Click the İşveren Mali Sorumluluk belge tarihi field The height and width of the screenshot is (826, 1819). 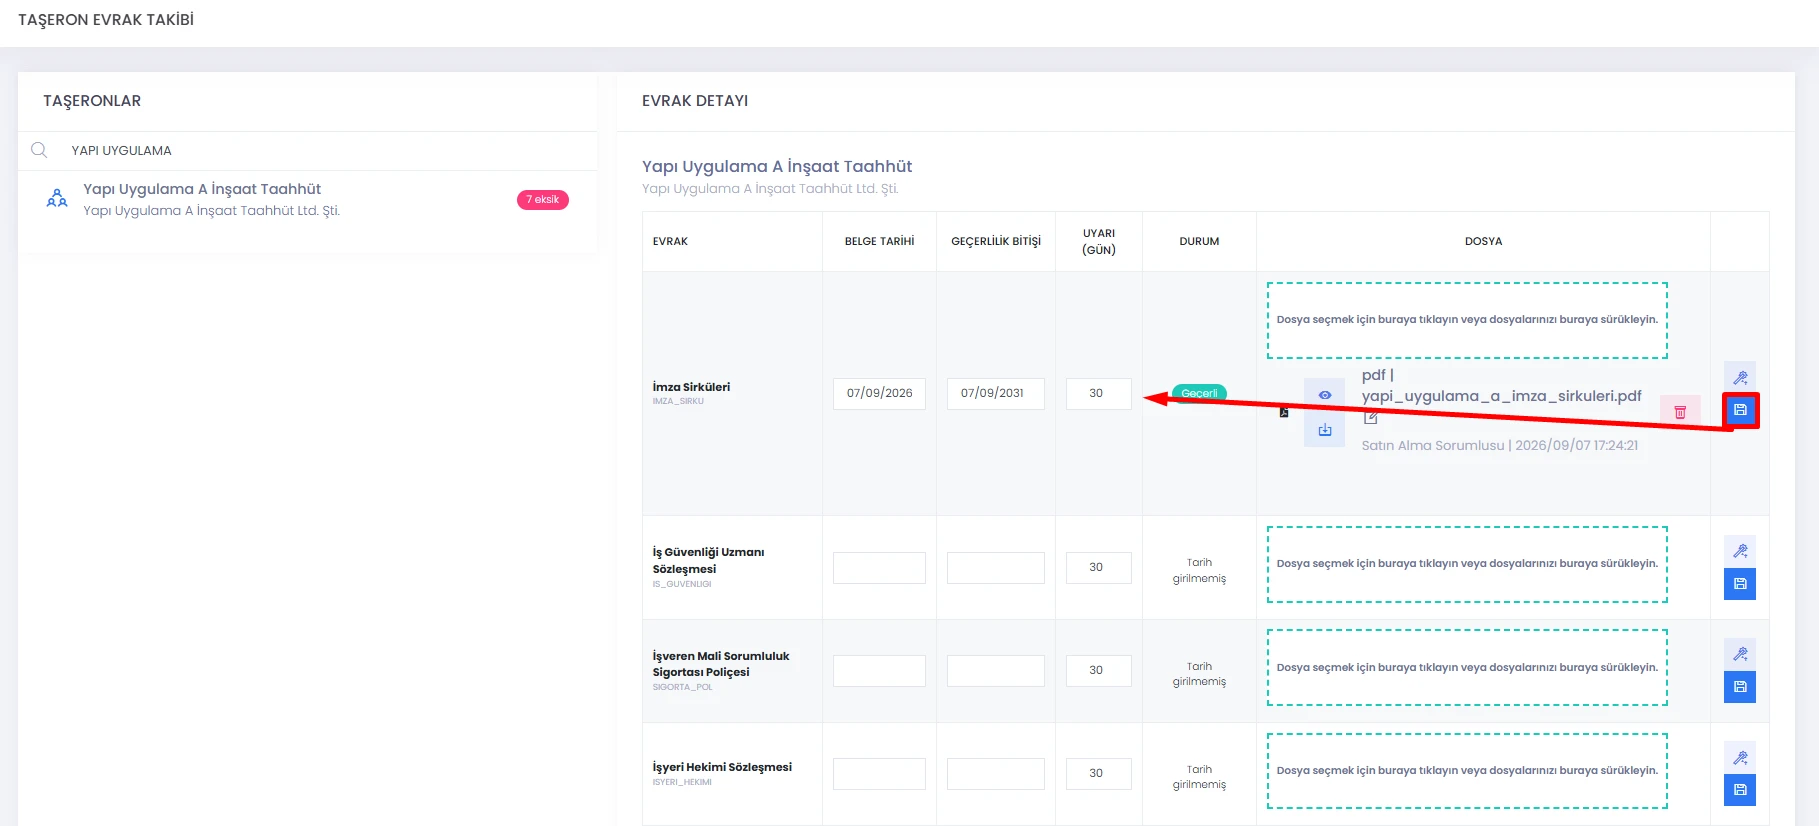point(879,670)
